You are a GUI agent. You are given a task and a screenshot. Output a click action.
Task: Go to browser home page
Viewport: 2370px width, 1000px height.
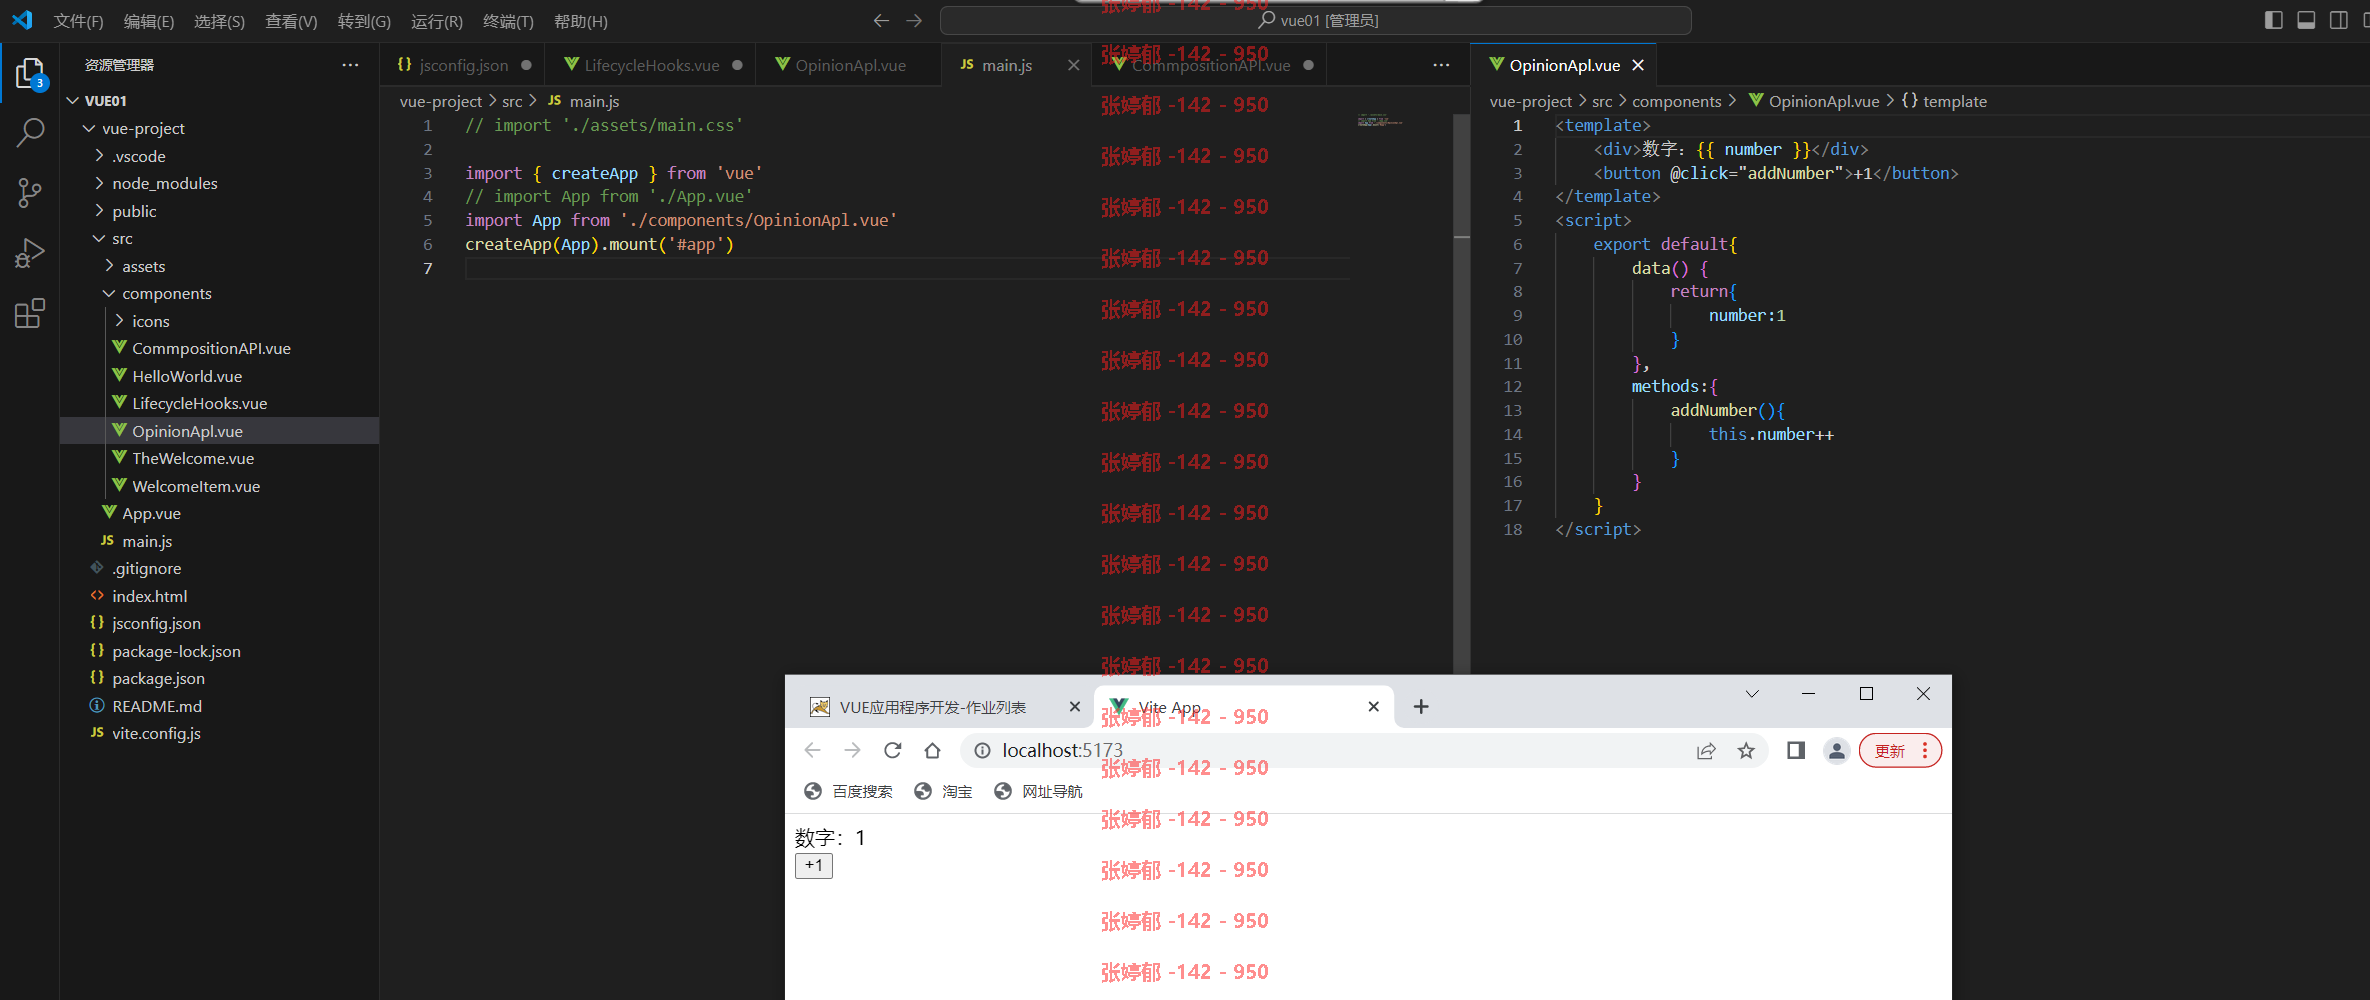click(932, 750)
